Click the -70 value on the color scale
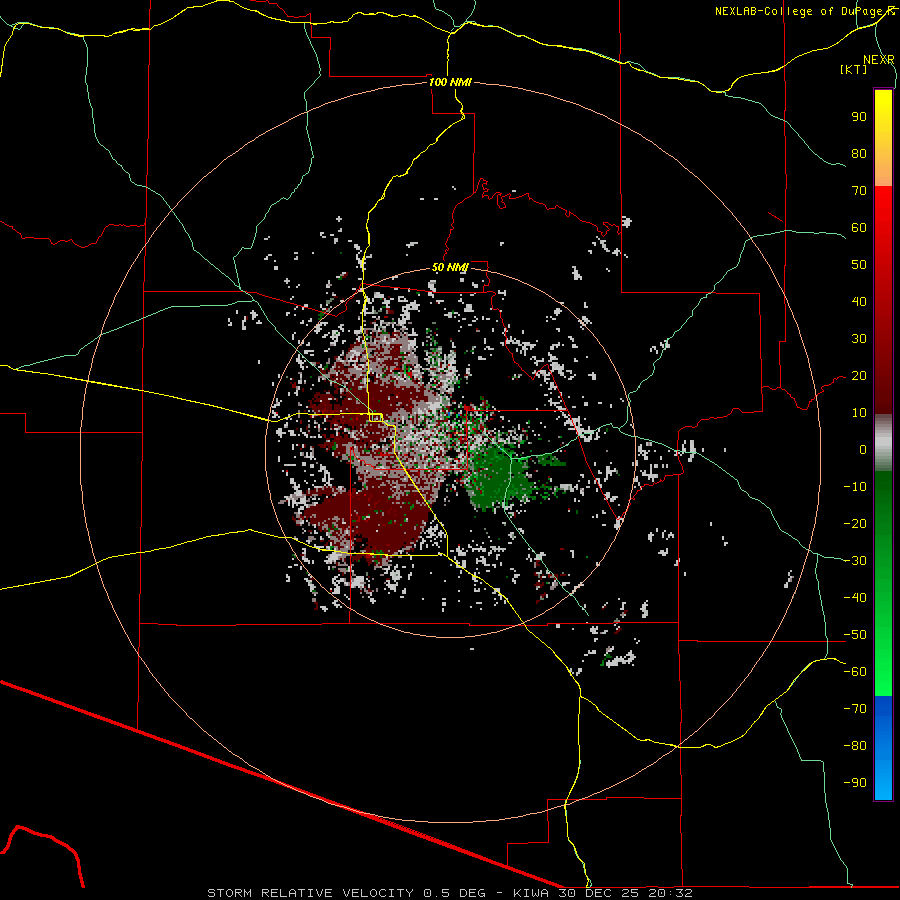Viewport: 900px width, 900px height. pos(855,709)
